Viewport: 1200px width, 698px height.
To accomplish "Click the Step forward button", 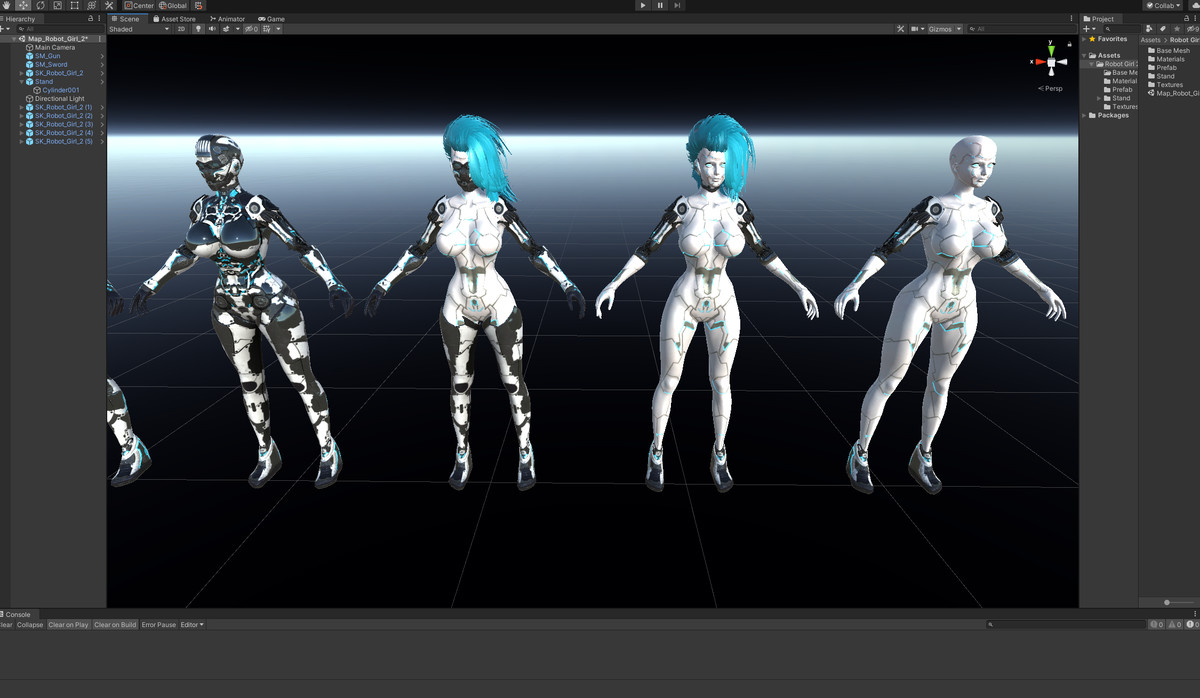I will pyautogui.click(x=677, y=5).
